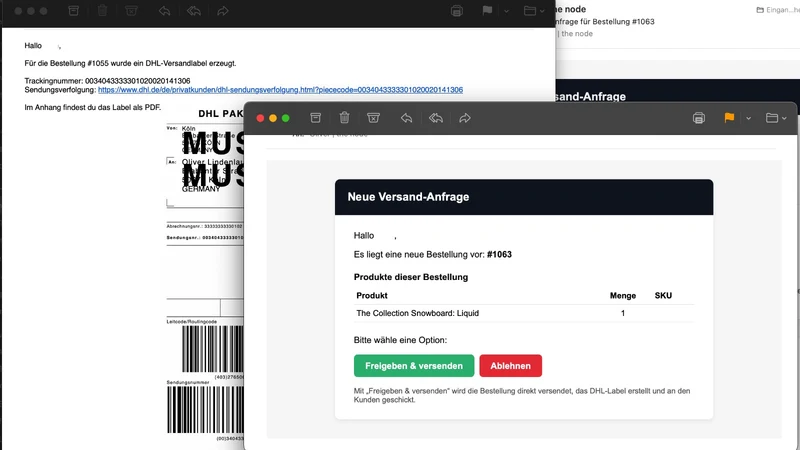The width and height of the screenshot is (800, 450).
Task: Minimize the front mail window
Action: [x=272, y=118]
